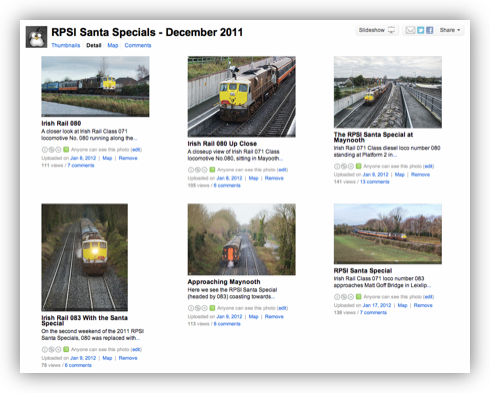This screenshot has height=393, width=490.
Task: Click non-commercial icon under Santa Special at Maynooth
Action: (x=344, y=166)
